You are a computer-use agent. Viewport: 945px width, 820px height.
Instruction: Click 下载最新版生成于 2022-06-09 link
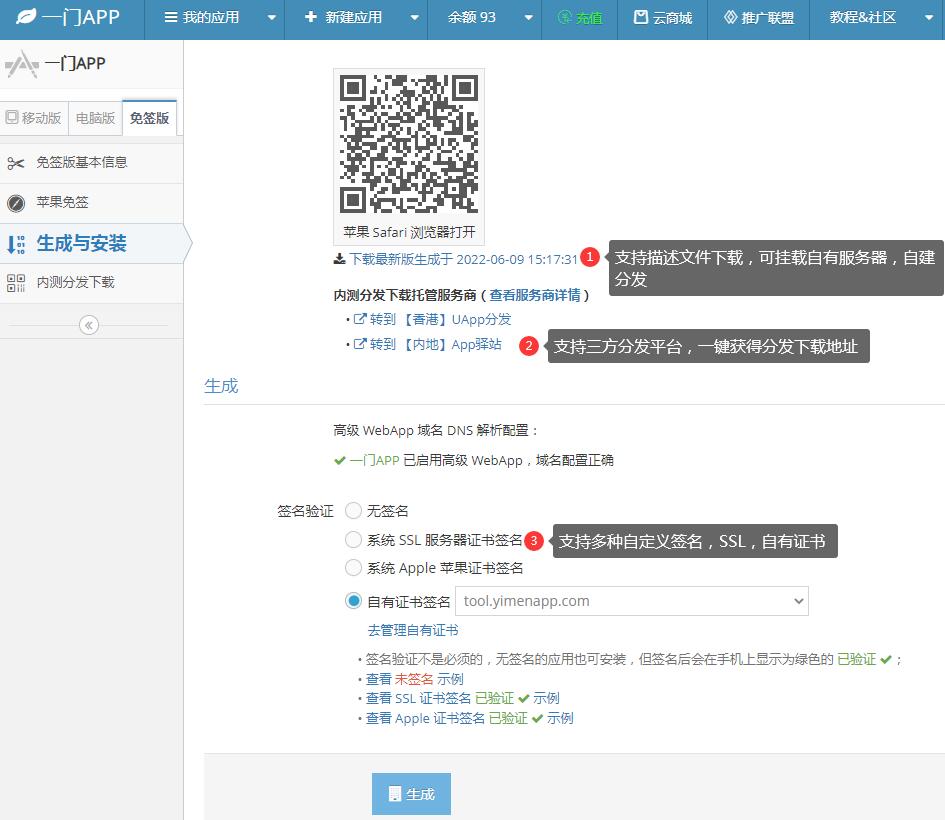[x=463, y=259]
